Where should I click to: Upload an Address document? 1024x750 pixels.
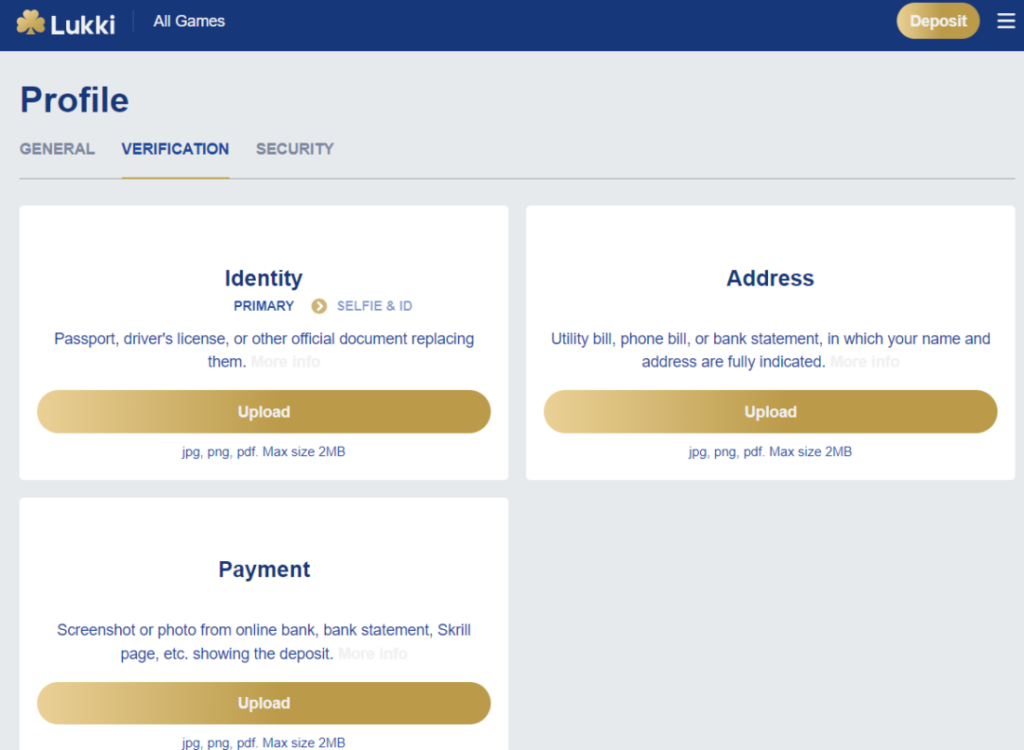(770, 412)
